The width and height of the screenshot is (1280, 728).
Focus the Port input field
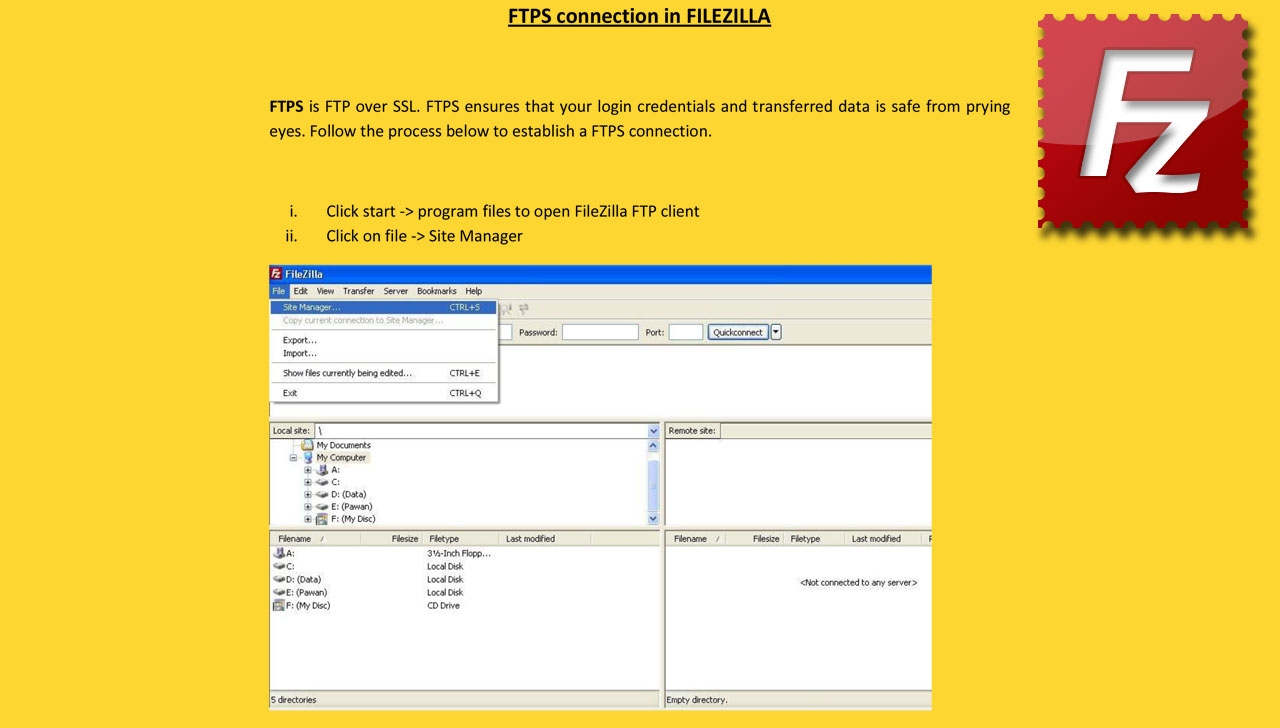[x=686, y=332]
